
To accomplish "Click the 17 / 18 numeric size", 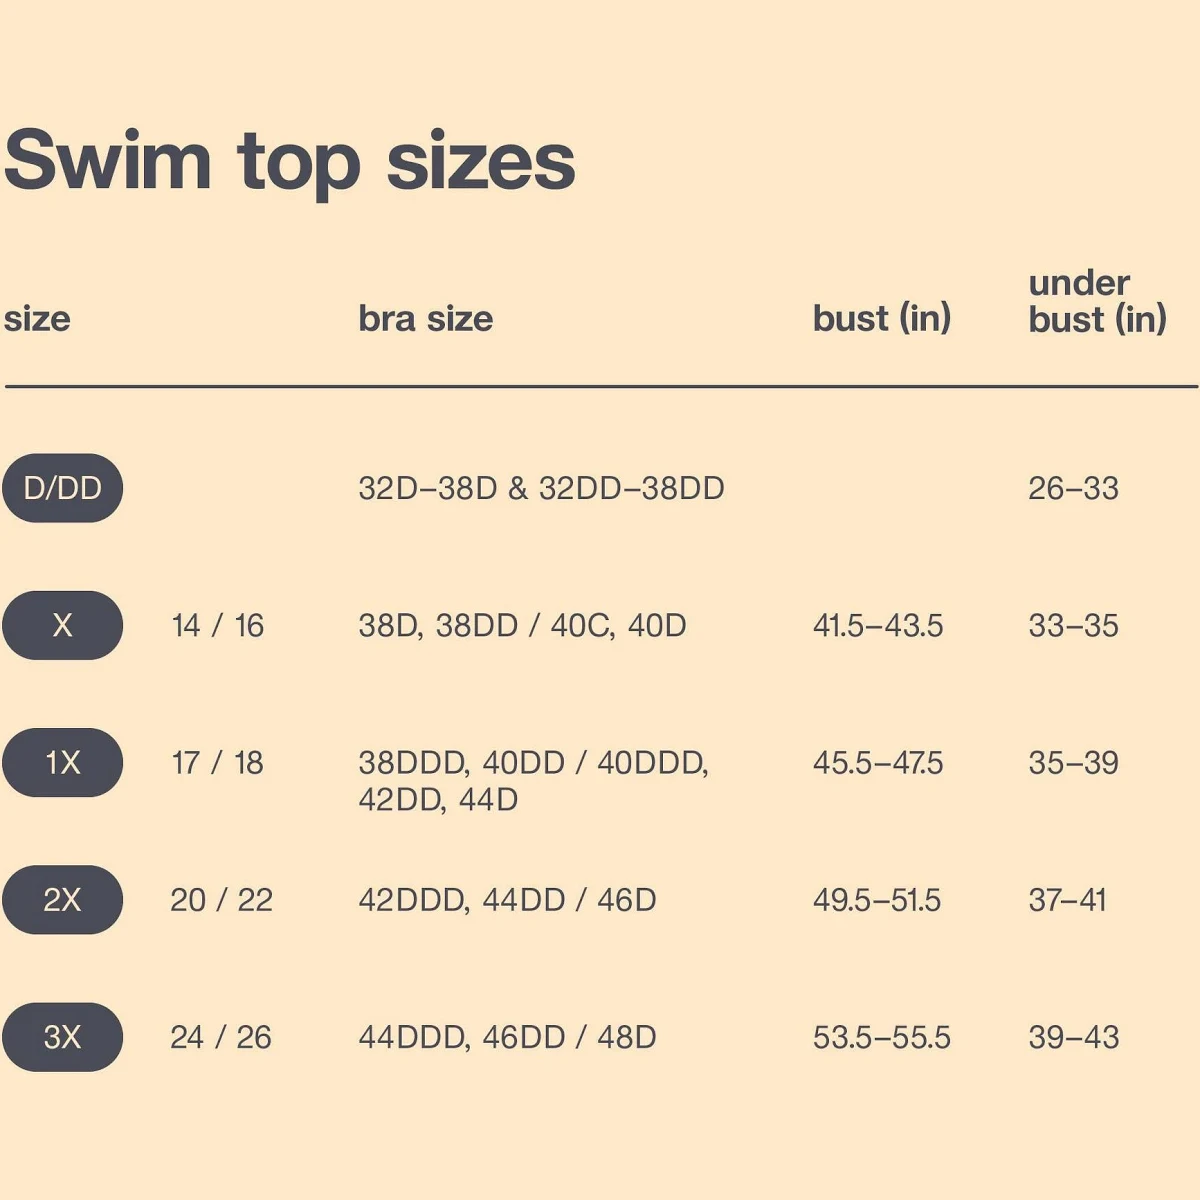I will pos(218,763).
